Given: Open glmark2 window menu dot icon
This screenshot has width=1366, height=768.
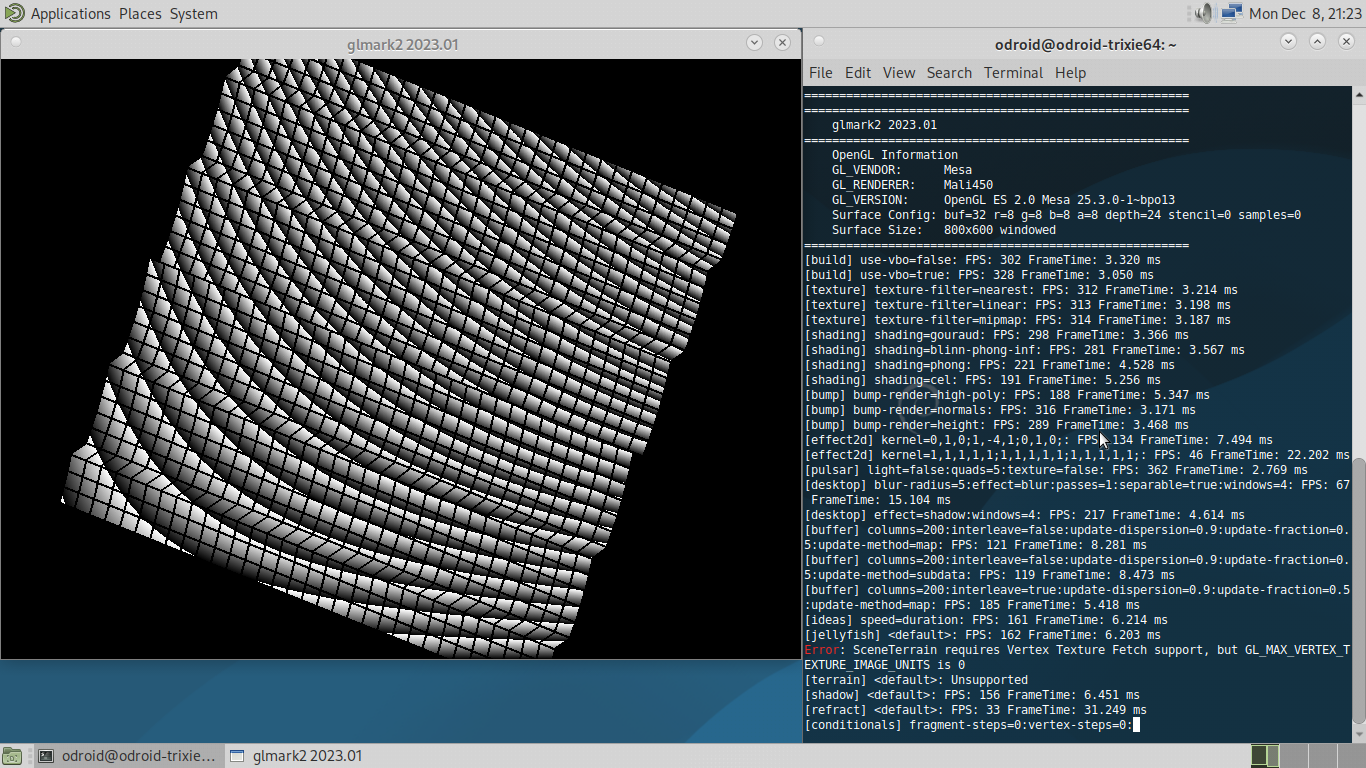Looking at the screenshot, I should (15, 42).
